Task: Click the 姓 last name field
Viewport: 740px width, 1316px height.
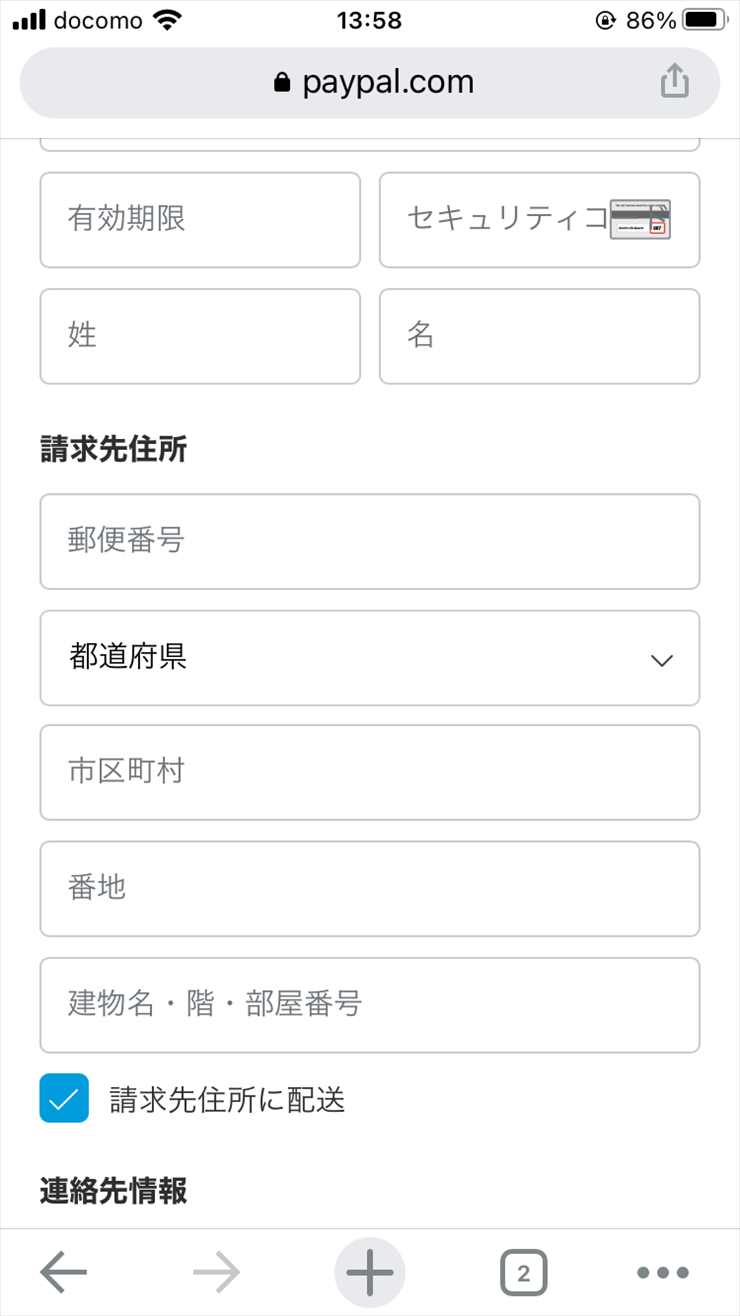Action: [200, 336]
